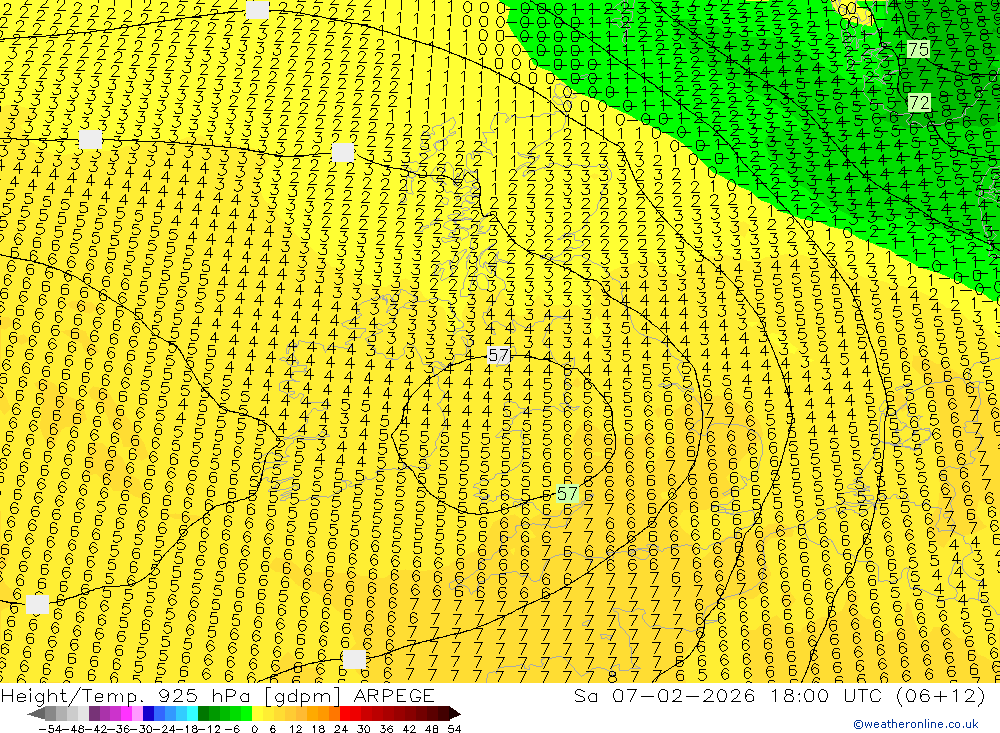Image resolution: width=1000 pixels, height=733 pixels.
Task: Click the Height/Temp. 925 hPa ARPEGE title
Action: 217,695
